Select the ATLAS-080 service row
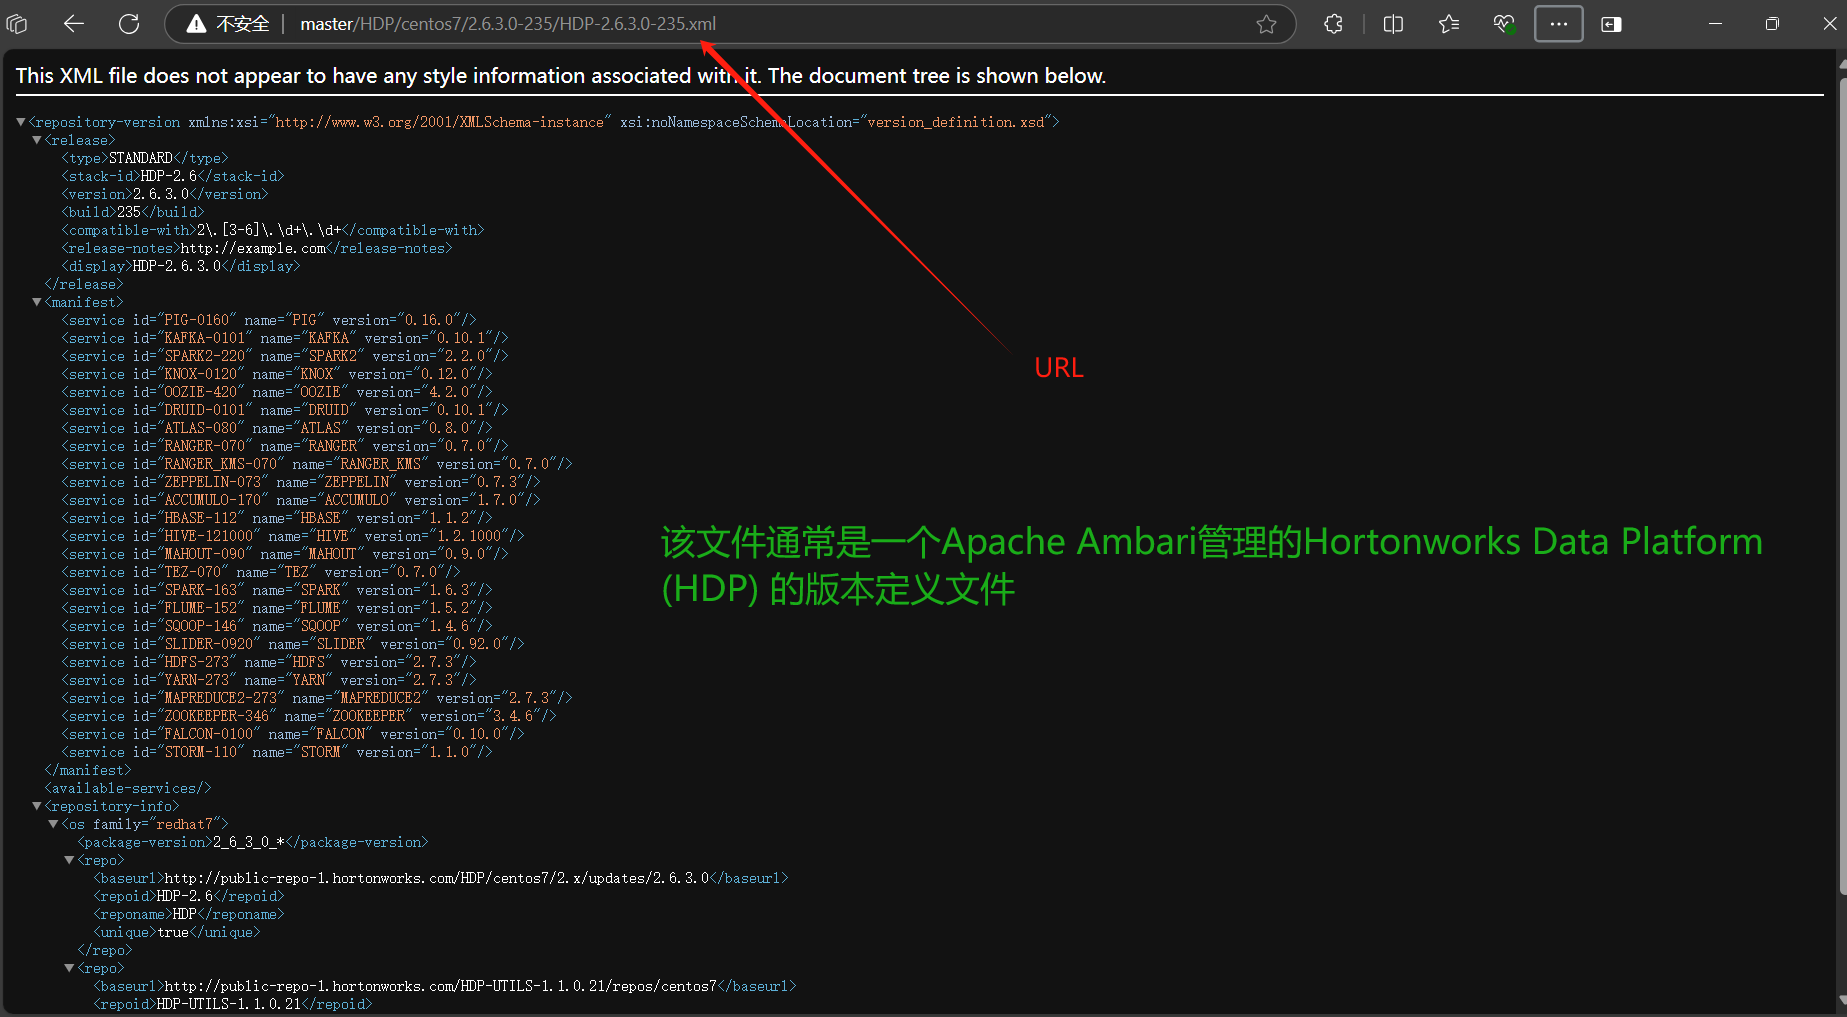 277,428
